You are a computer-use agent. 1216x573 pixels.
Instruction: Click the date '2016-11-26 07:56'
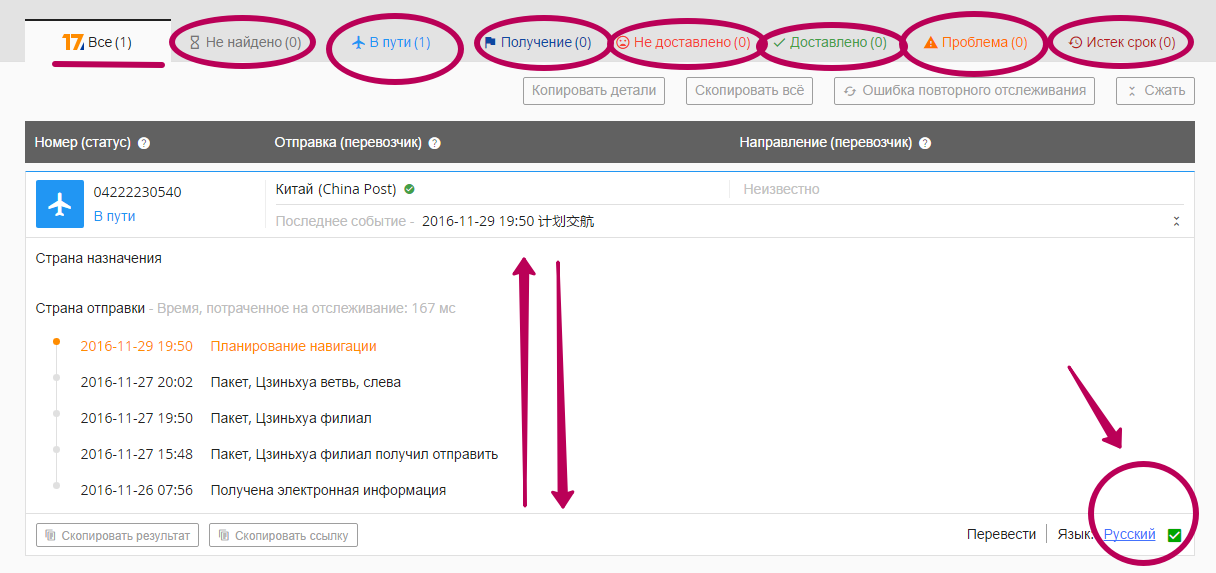(x=136, y=490)
